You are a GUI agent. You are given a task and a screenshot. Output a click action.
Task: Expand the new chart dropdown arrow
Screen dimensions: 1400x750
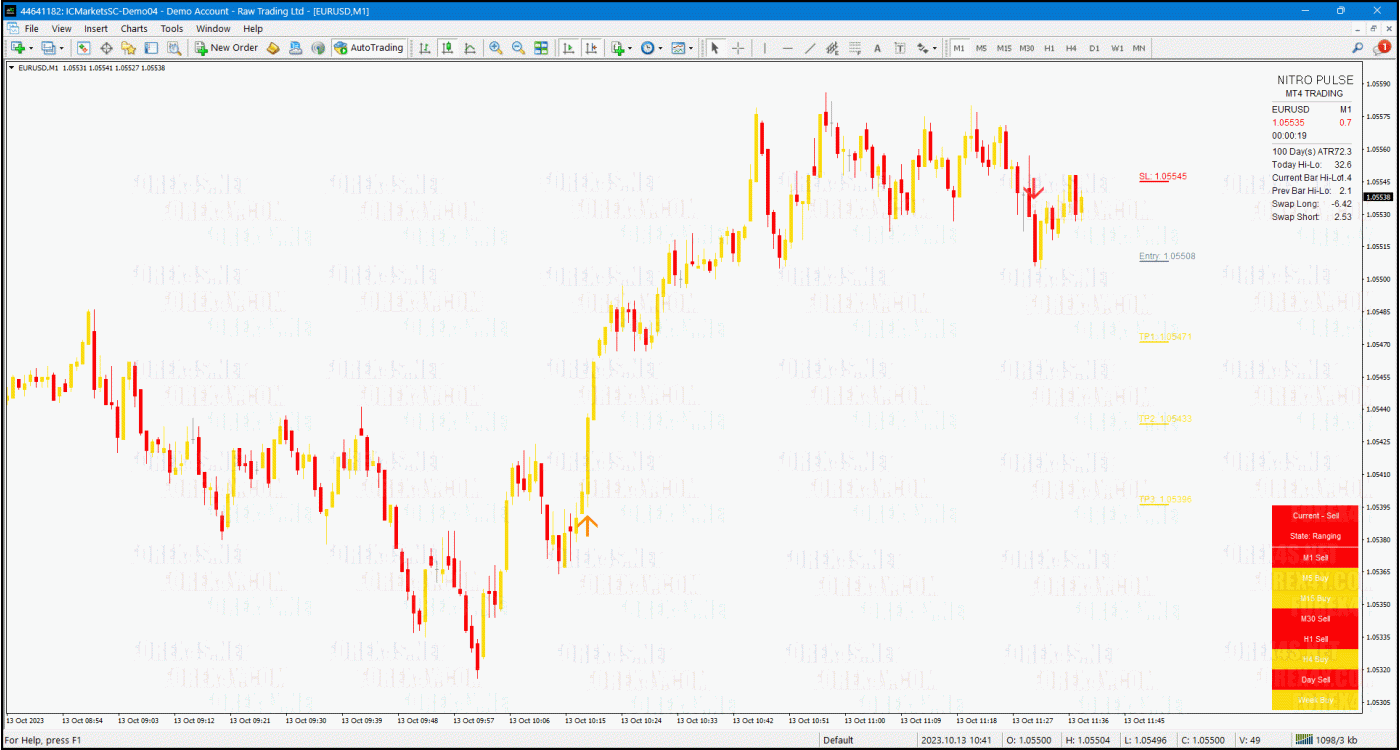[30, 48]
